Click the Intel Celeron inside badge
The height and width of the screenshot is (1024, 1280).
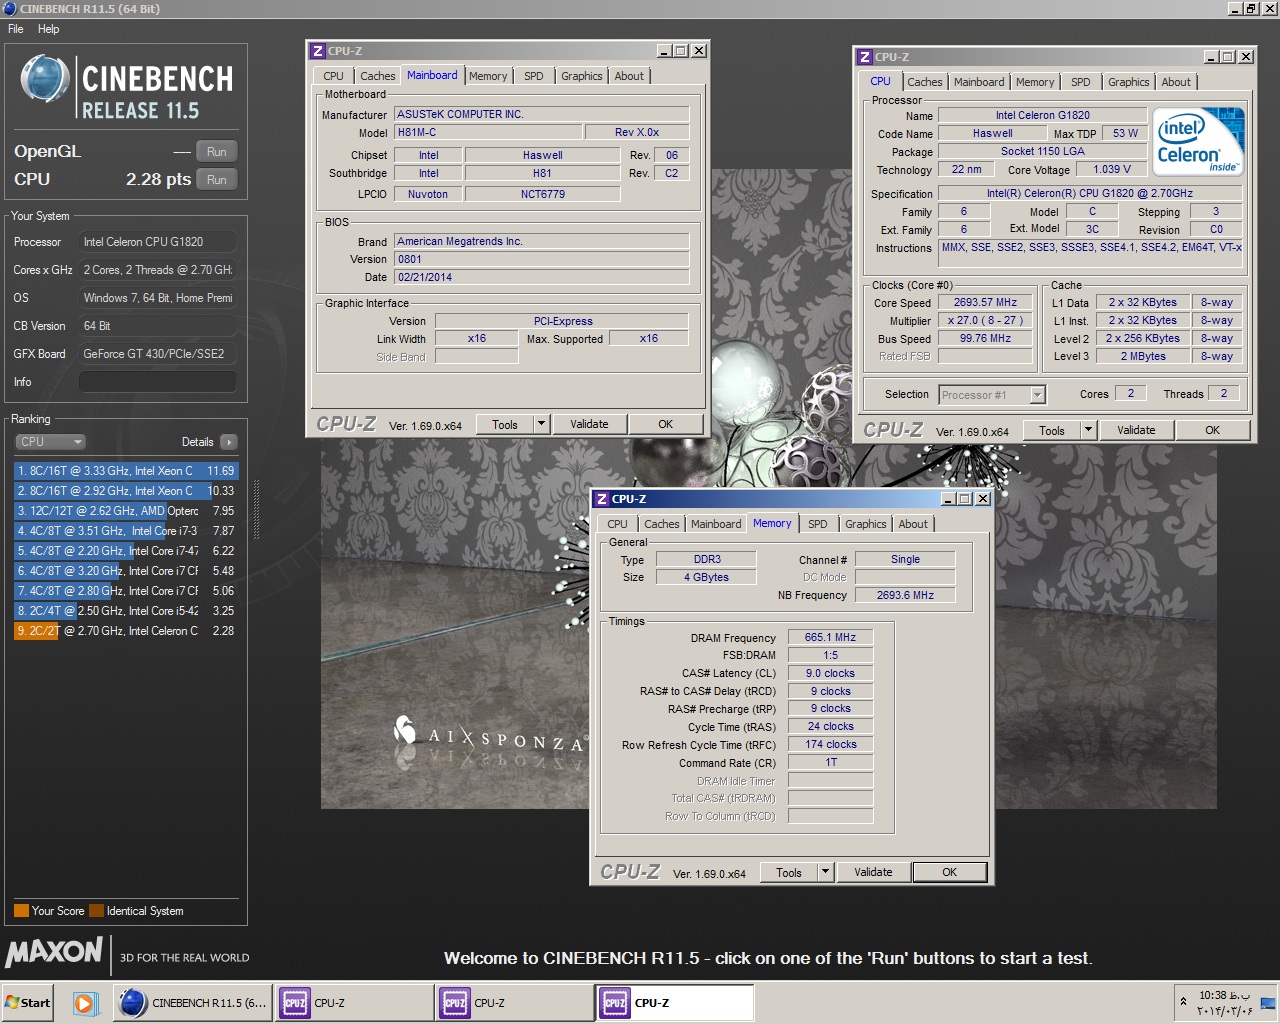(1198, 141)
